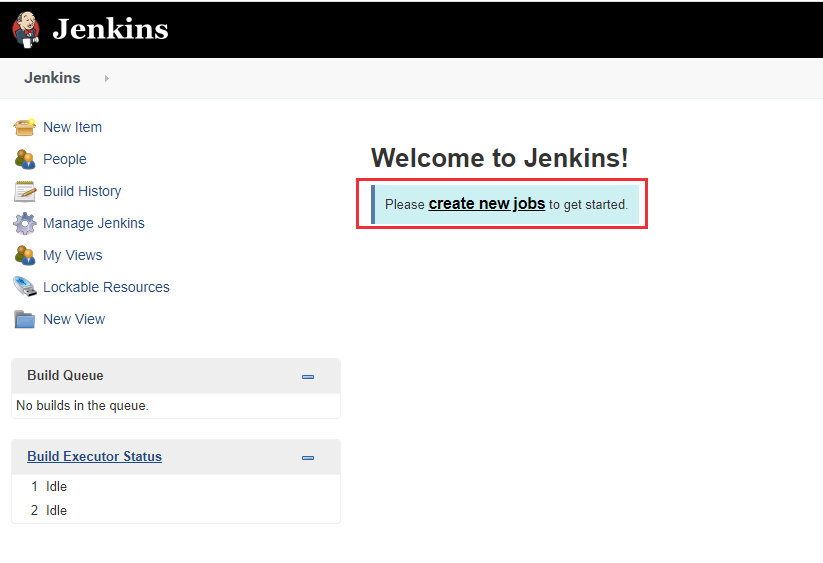This screenshot has width=823, height=563.
Task: Click the Manage Jenkins gear icon
Action: pyautogui.click(x=25, y=224)
